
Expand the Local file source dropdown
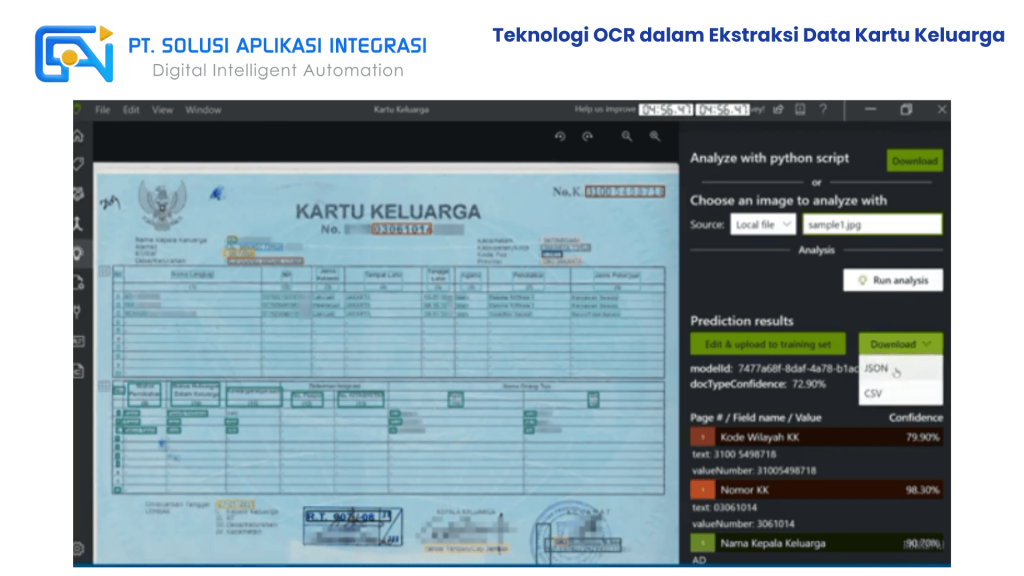(762, 225)
